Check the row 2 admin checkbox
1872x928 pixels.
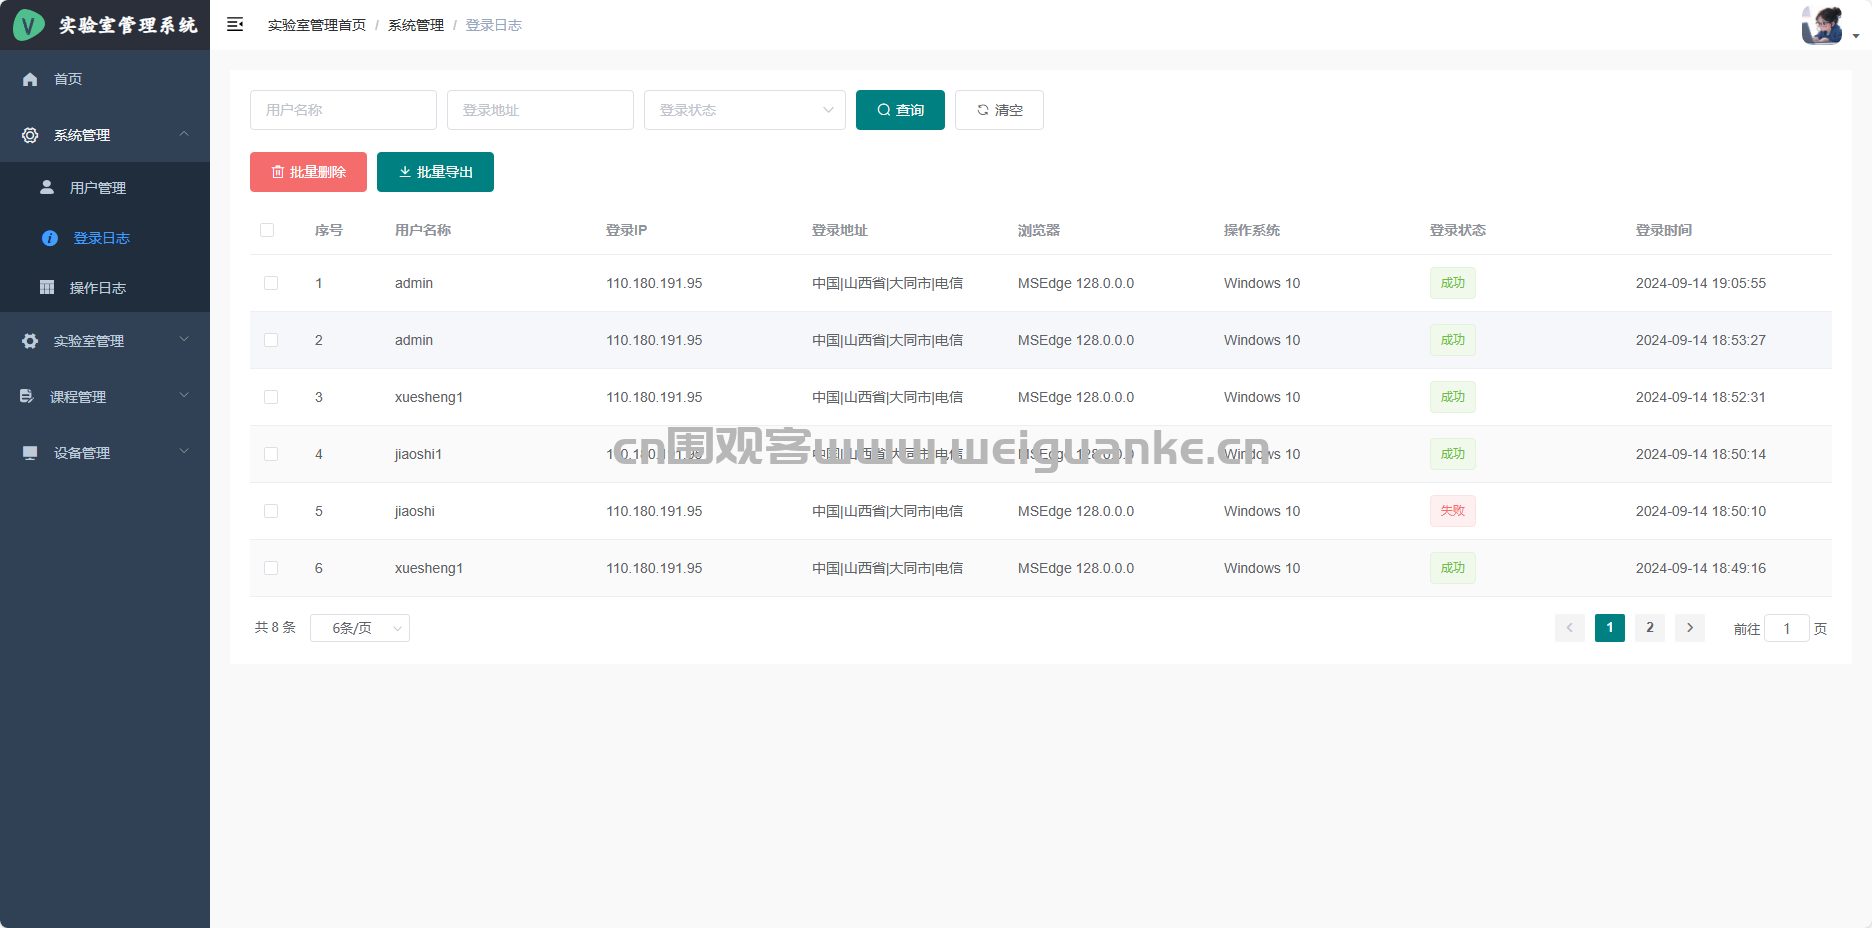pyautogui.click(x=271, y=340)
